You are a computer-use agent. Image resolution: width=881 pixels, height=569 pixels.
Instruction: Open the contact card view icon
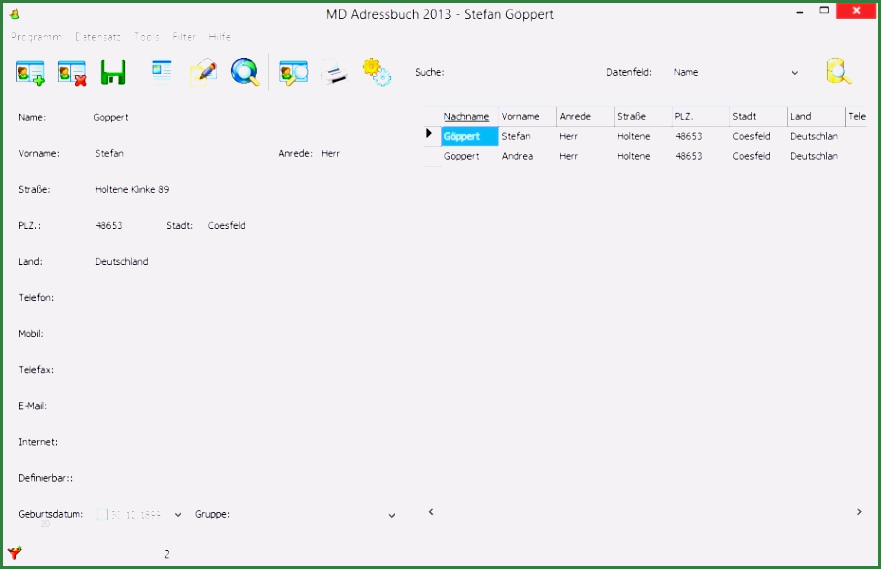pos(162,71)
